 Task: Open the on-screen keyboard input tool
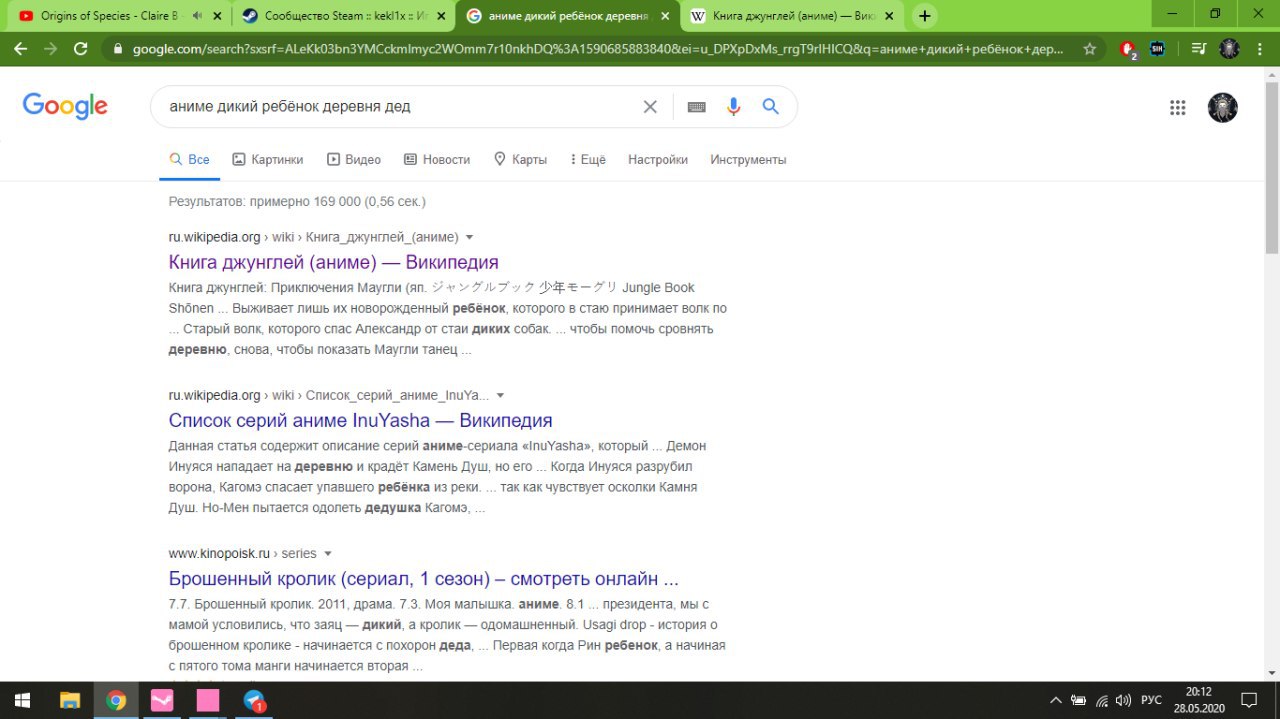[697, 107]
